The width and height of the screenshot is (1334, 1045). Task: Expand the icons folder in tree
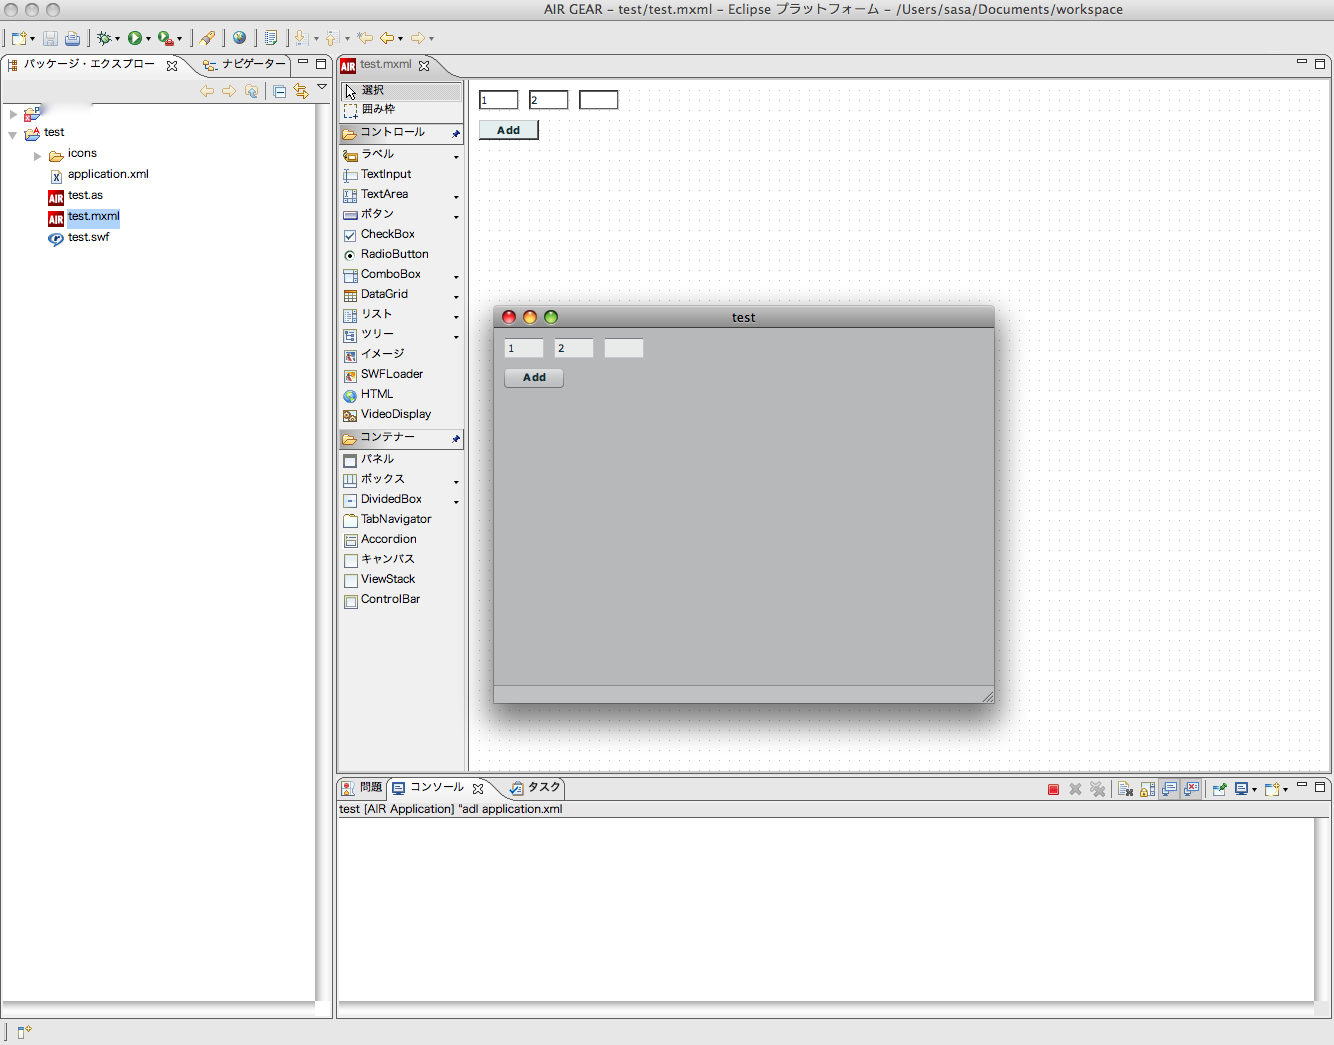(38, 155)
